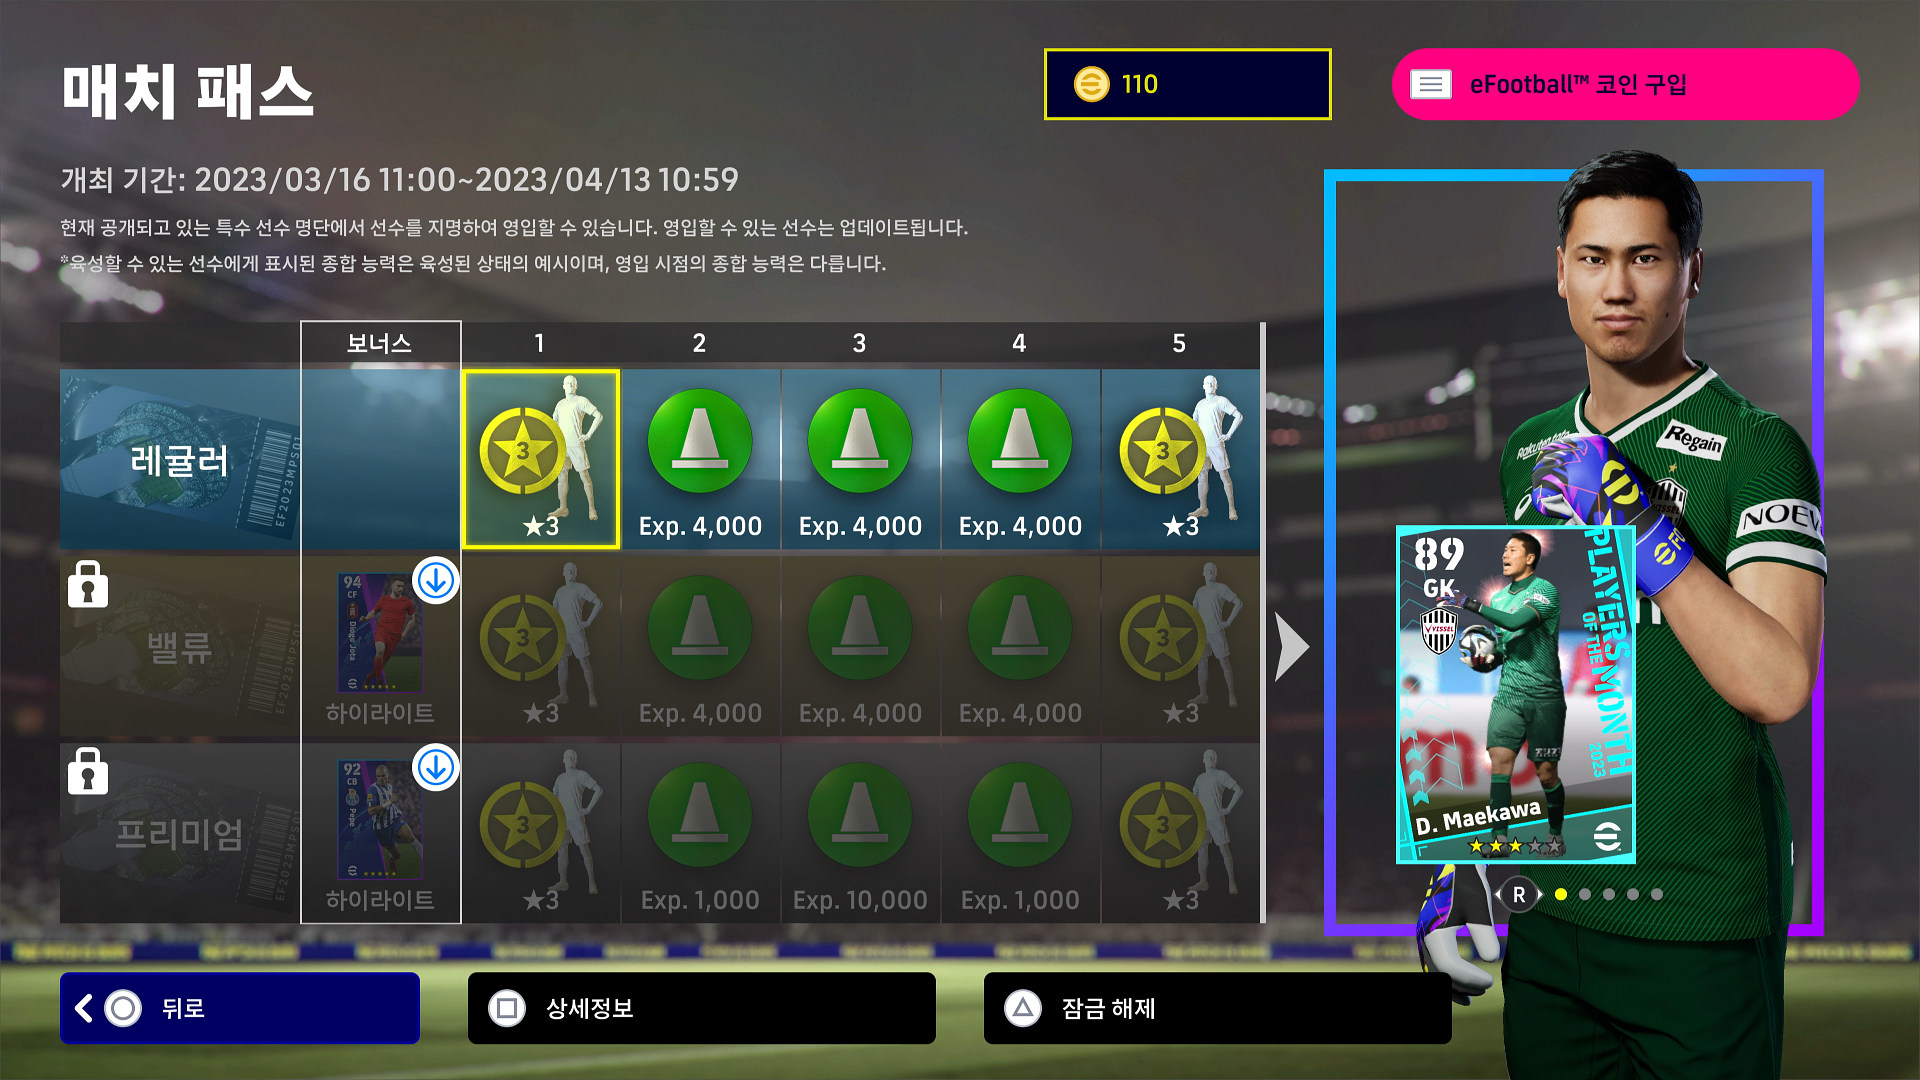Select the Exp. 4,000 training cone in Regular tier 2
Screen dimensions: 1920x1080
tap(700, 459)
